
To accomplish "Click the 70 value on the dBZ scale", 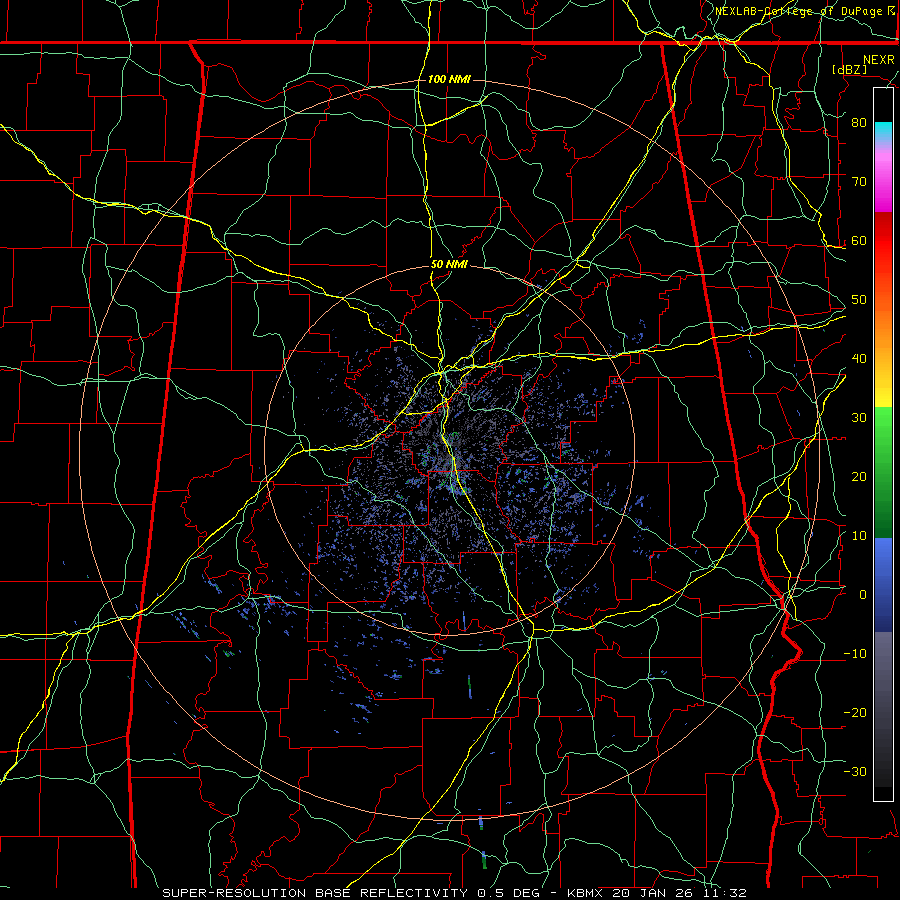I will tap(859, 182).
